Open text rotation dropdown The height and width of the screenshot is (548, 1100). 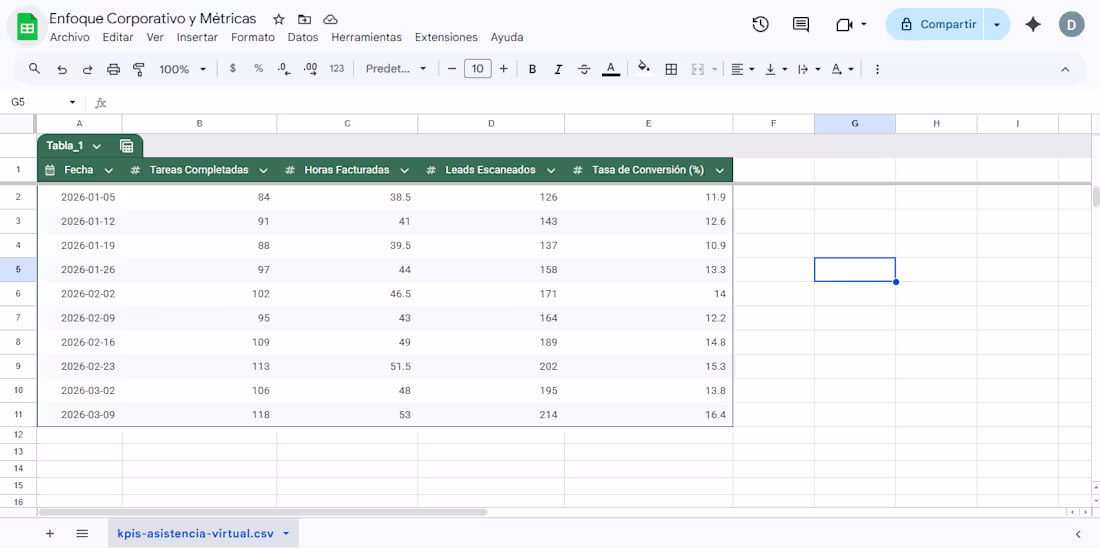click(x=842, y=69)
